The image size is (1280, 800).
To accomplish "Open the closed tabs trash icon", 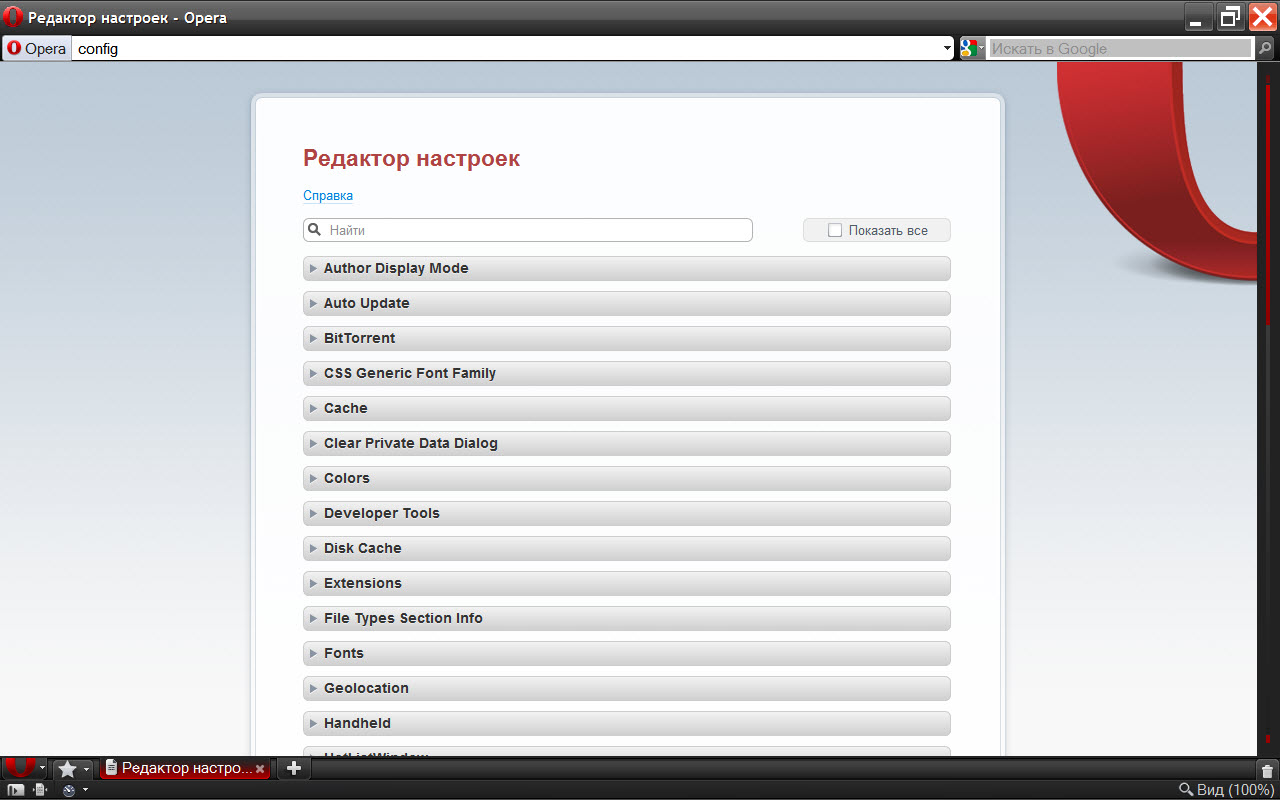I will pos(1267,770).
